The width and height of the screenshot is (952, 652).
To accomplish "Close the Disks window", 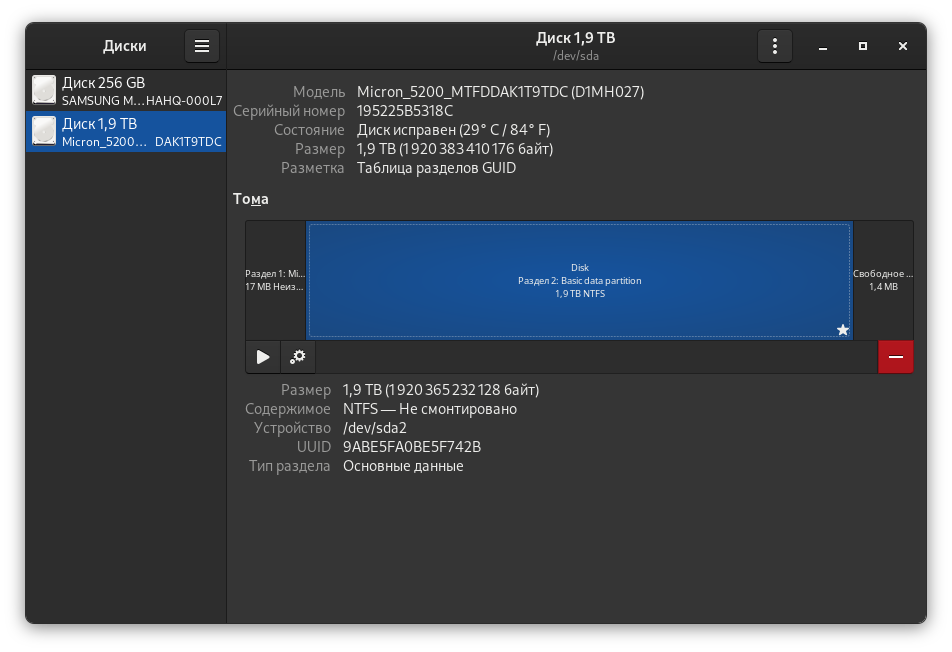I will [903, 46].
